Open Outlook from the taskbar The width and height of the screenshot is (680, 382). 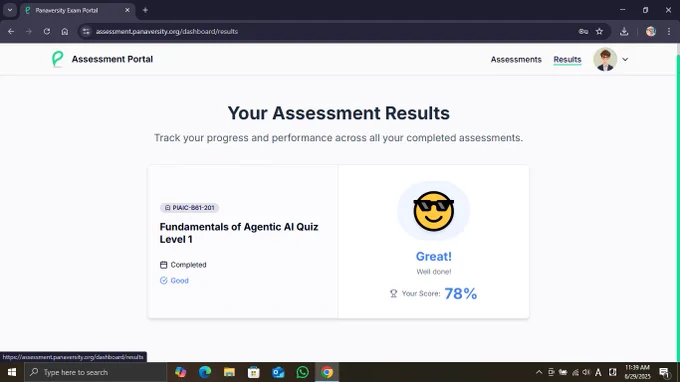pos(278,372)
